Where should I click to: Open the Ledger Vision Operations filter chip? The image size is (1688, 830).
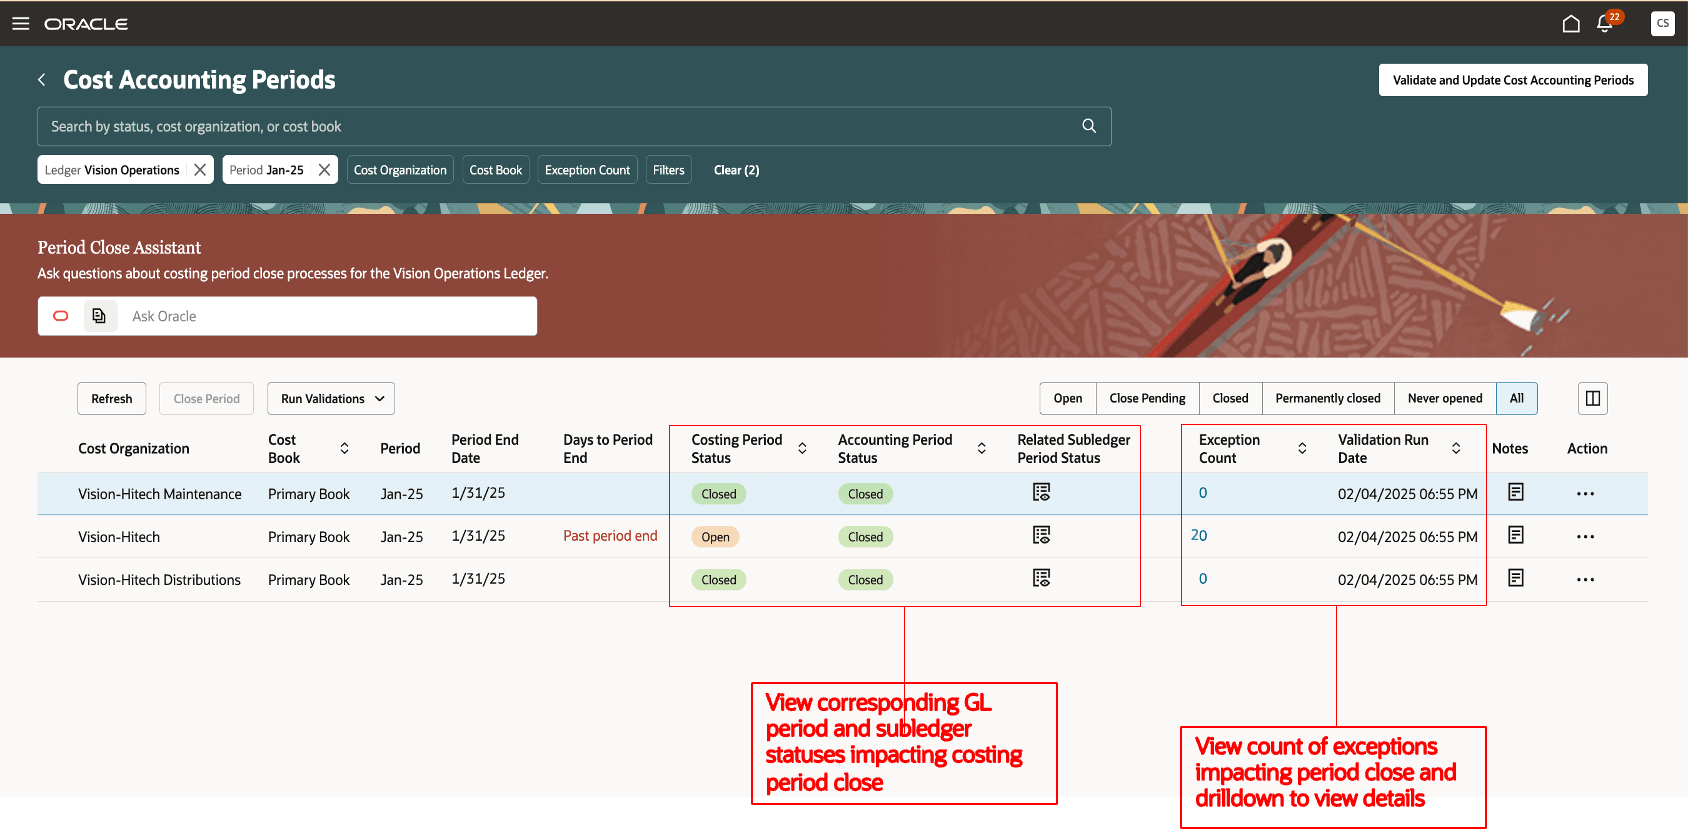[112, 170]
